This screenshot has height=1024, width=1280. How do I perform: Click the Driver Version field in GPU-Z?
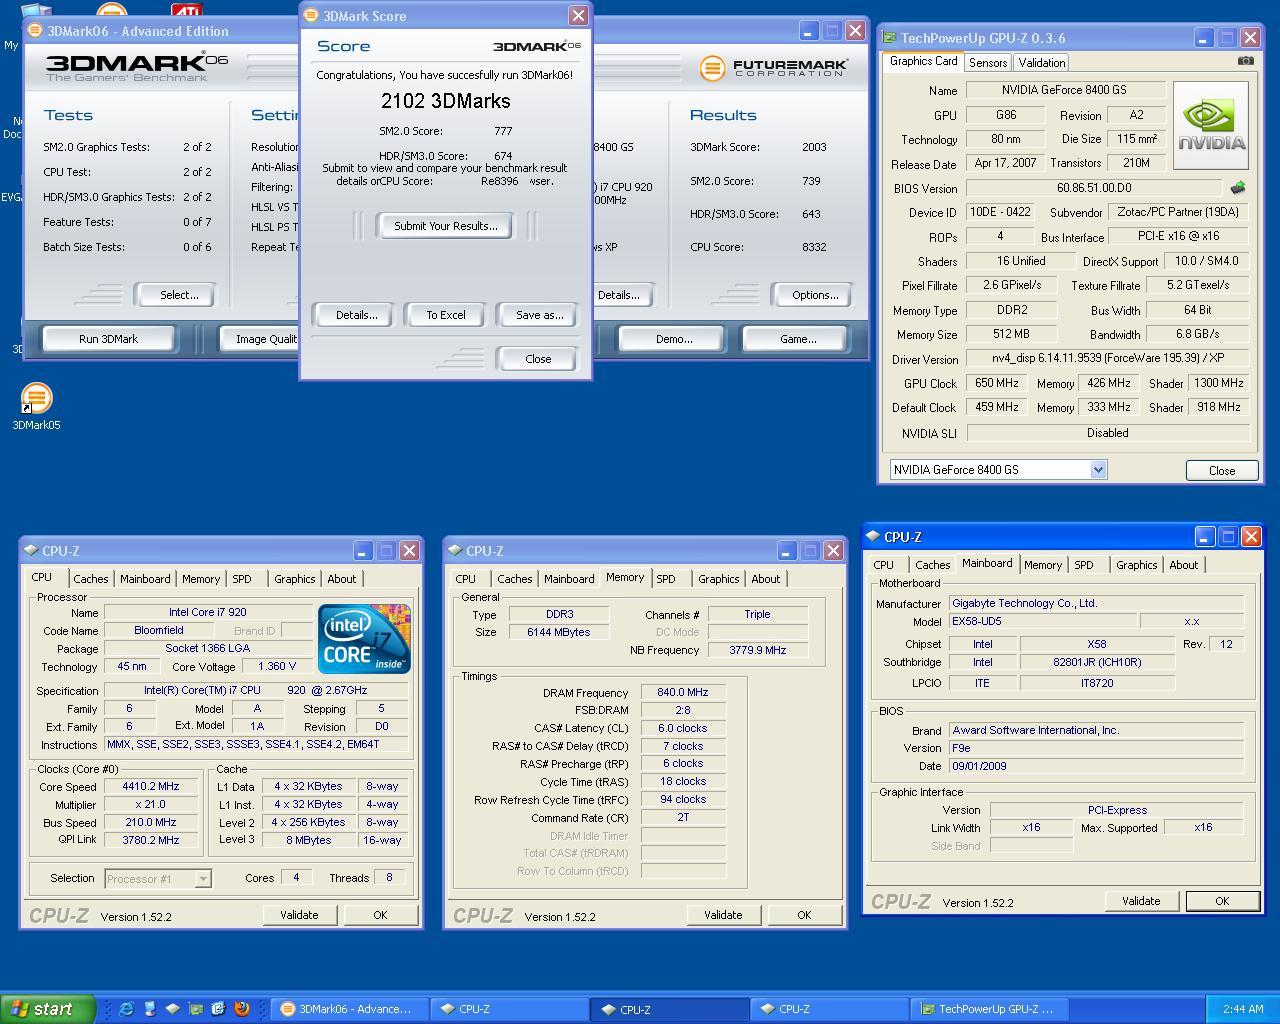[x=1108, y=358]
